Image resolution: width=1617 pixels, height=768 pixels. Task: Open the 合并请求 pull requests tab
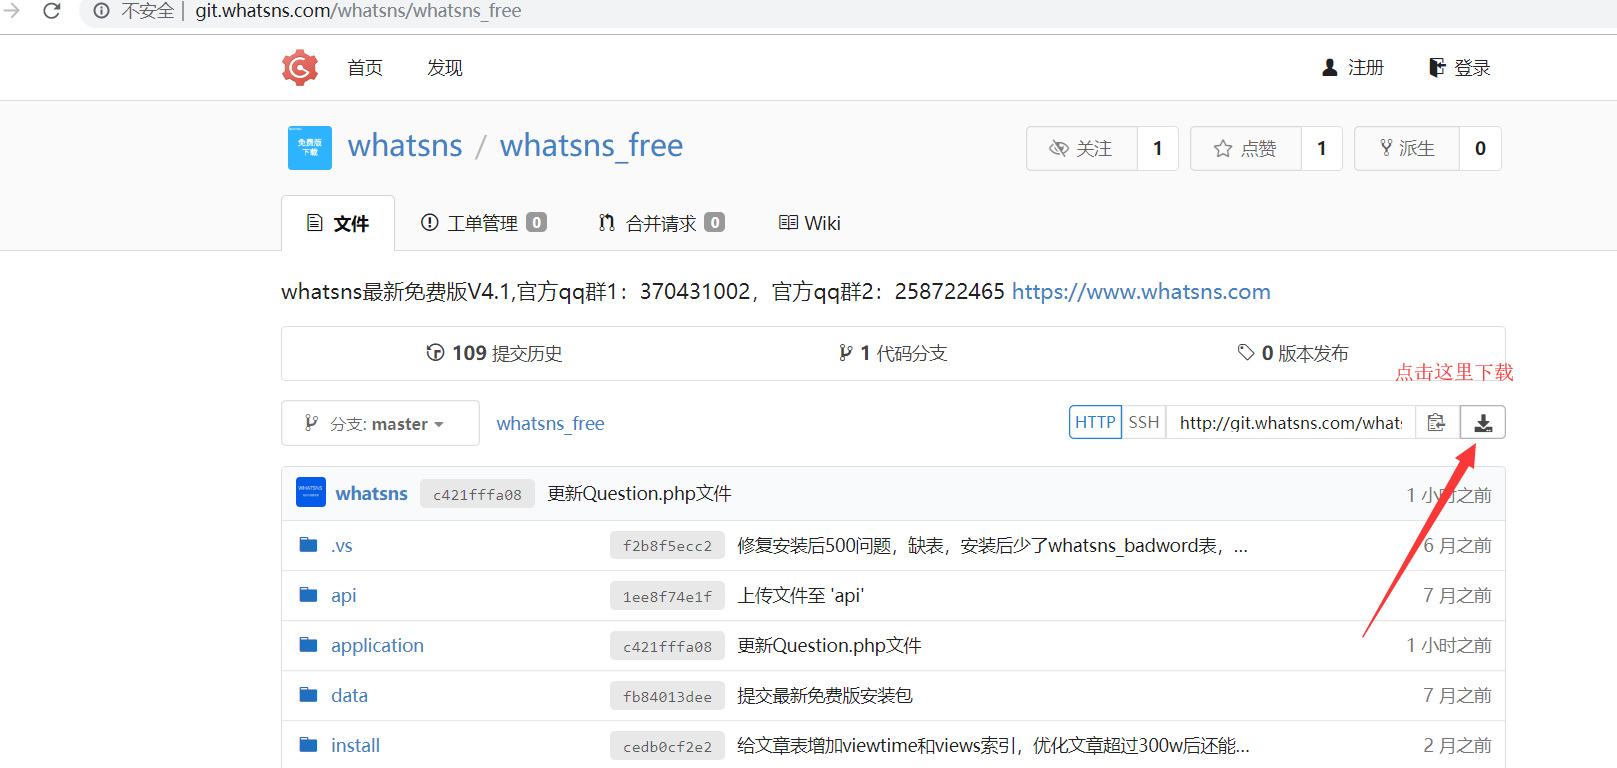point(661,223)
